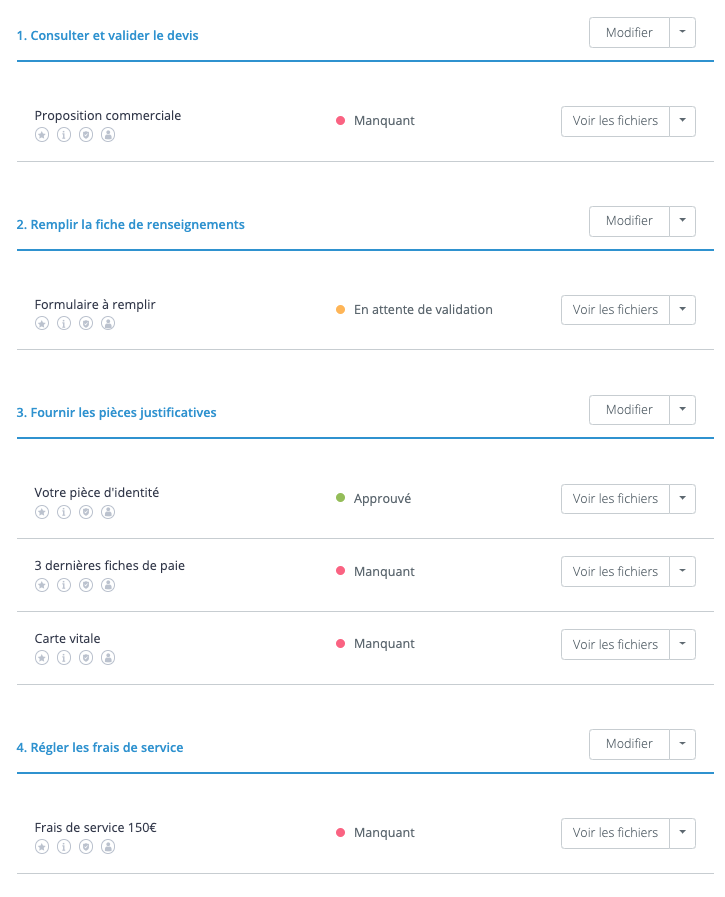Expand arrow beside Voir les fichiers for Carte vitale

point(682,644)
